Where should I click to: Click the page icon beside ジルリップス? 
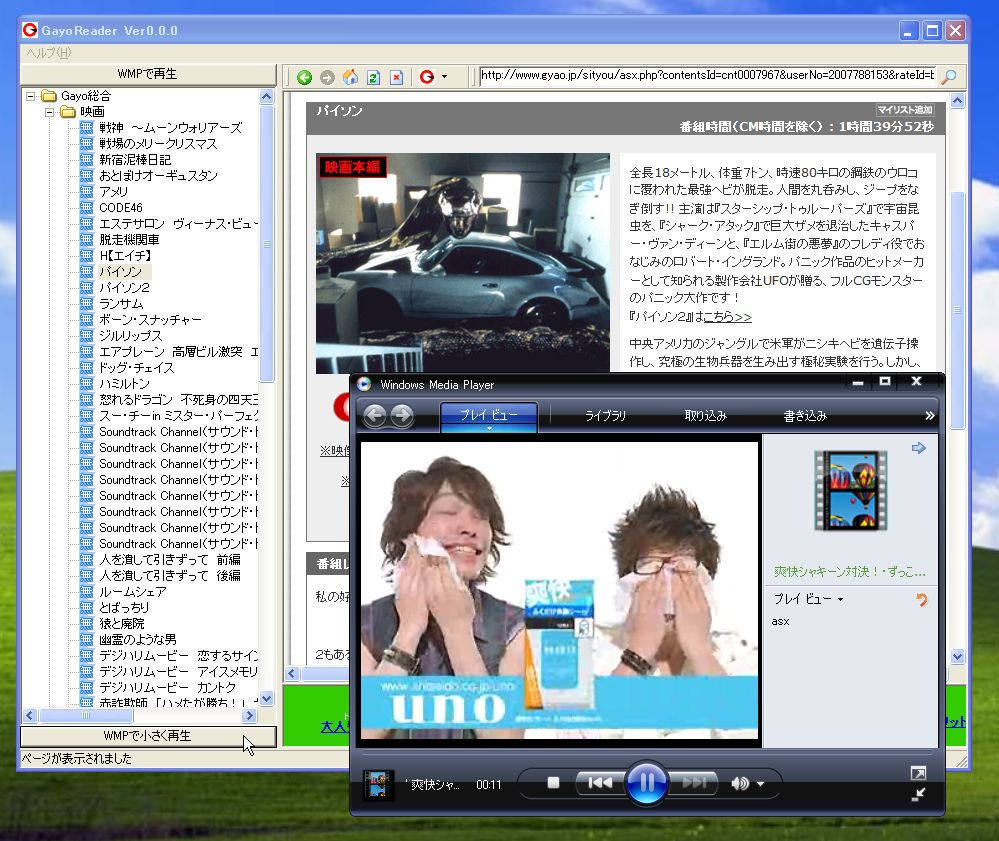[87, 336]
